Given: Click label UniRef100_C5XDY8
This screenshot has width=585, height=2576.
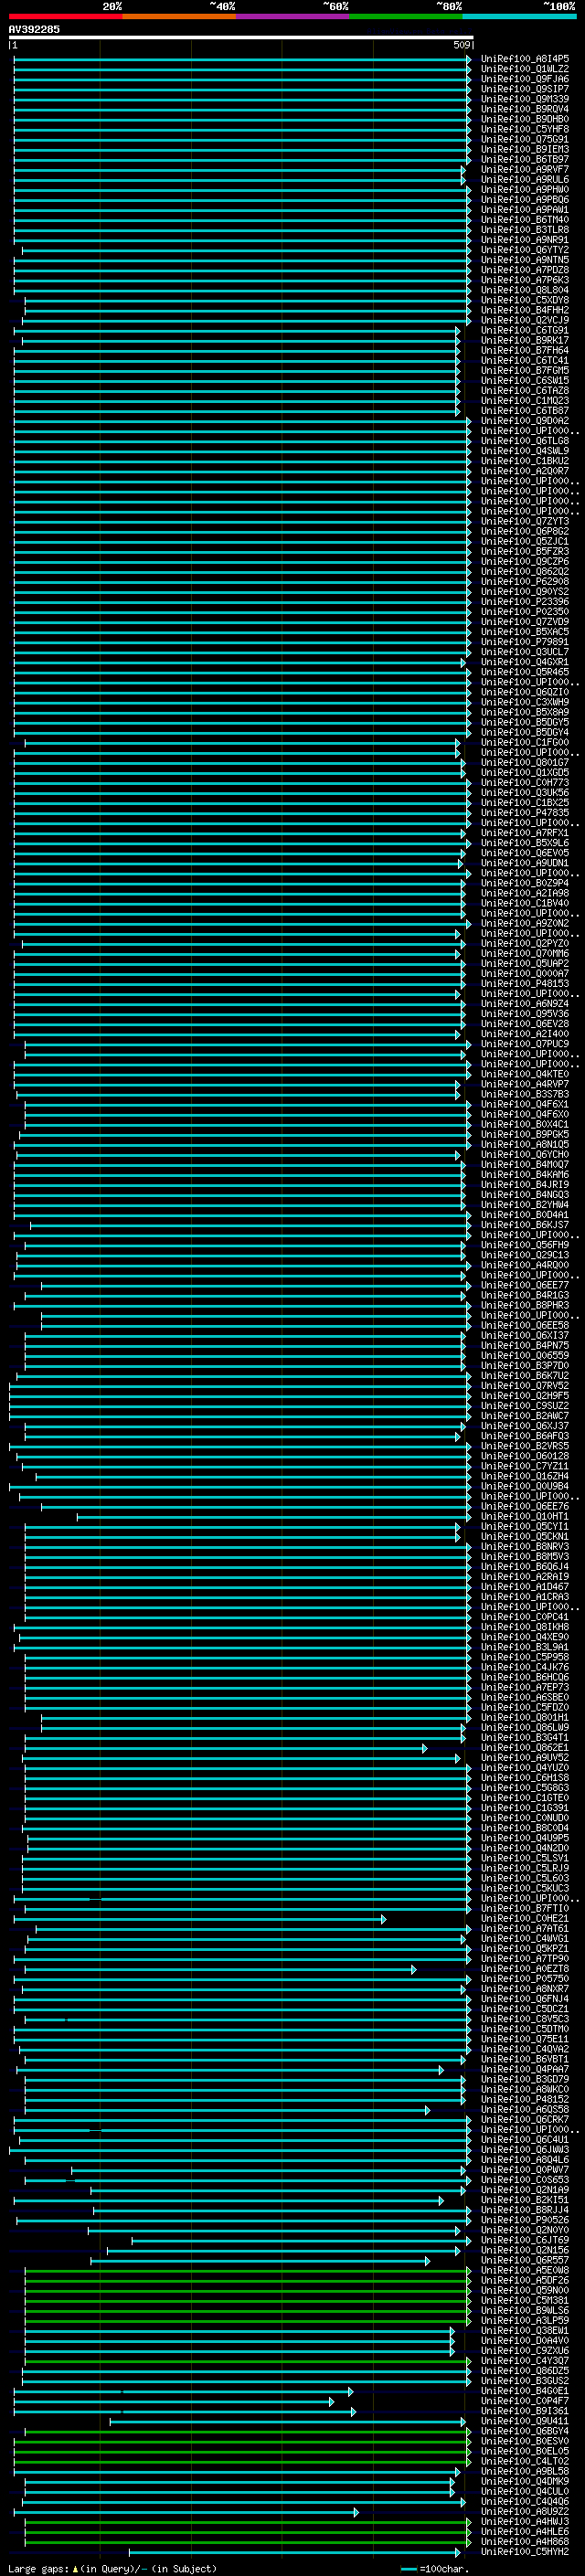Looking at the screenshot, I should (x=525, y=300).
